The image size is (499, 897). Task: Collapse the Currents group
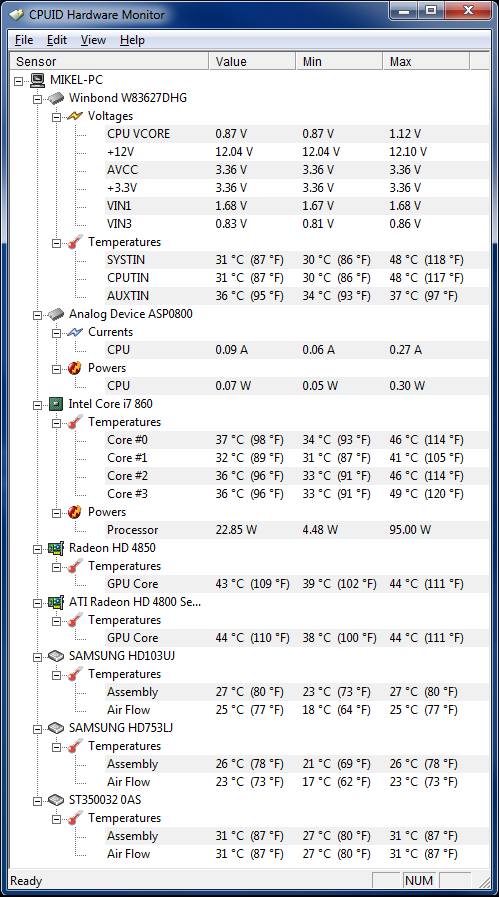[x=56, y=332]
